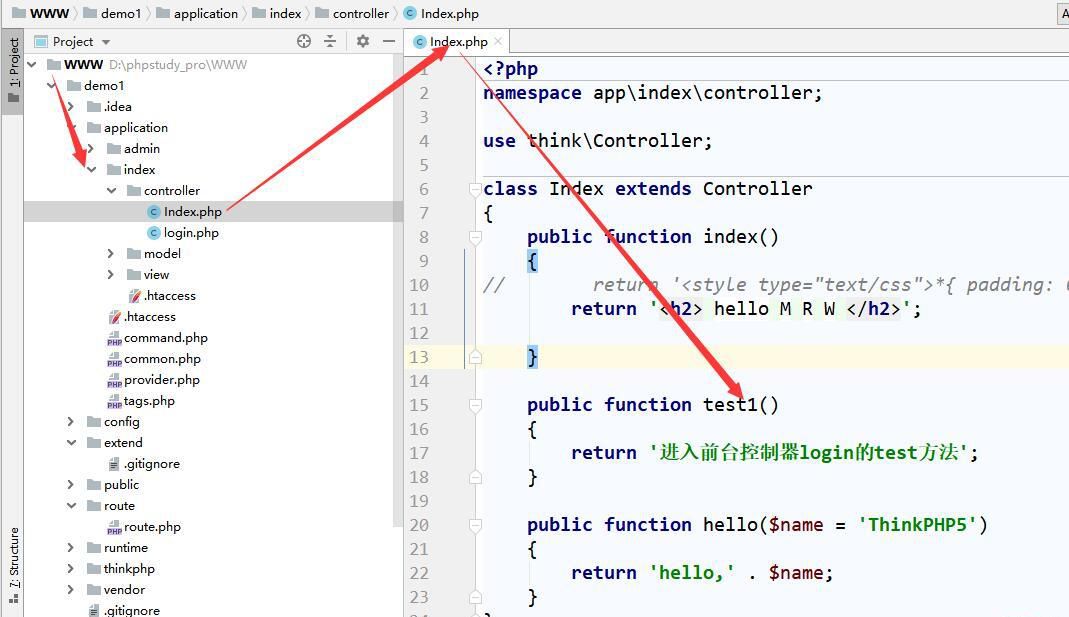
Task: Expand the vendor folder
Action: click(71, 590)
